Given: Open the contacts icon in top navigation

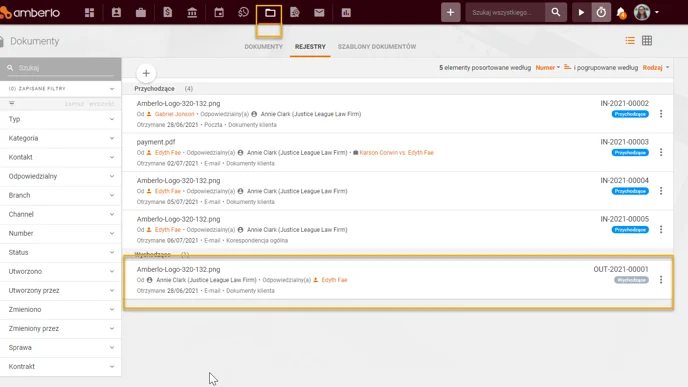Looking at the screenshot, I should pos(116,12).
